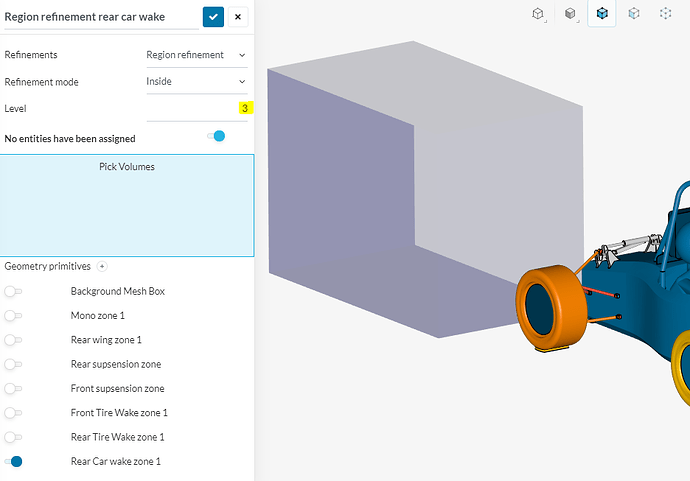Screen dimensions: 690x481
Task: Open the view orientation cube menu
Action: pyautogui.click(x=538, y=14)
